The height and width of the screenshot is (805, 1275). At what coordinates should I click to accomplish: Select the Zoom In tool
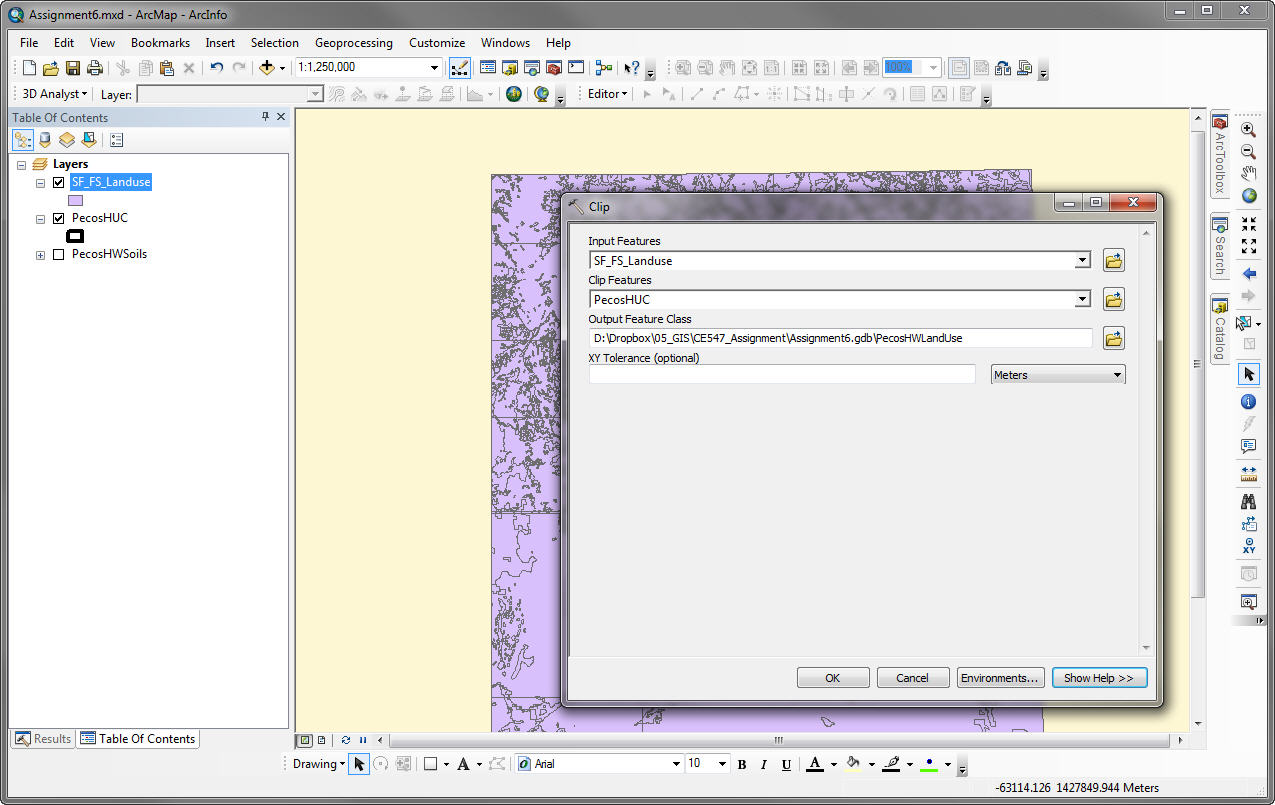[x=1249, y=129]
